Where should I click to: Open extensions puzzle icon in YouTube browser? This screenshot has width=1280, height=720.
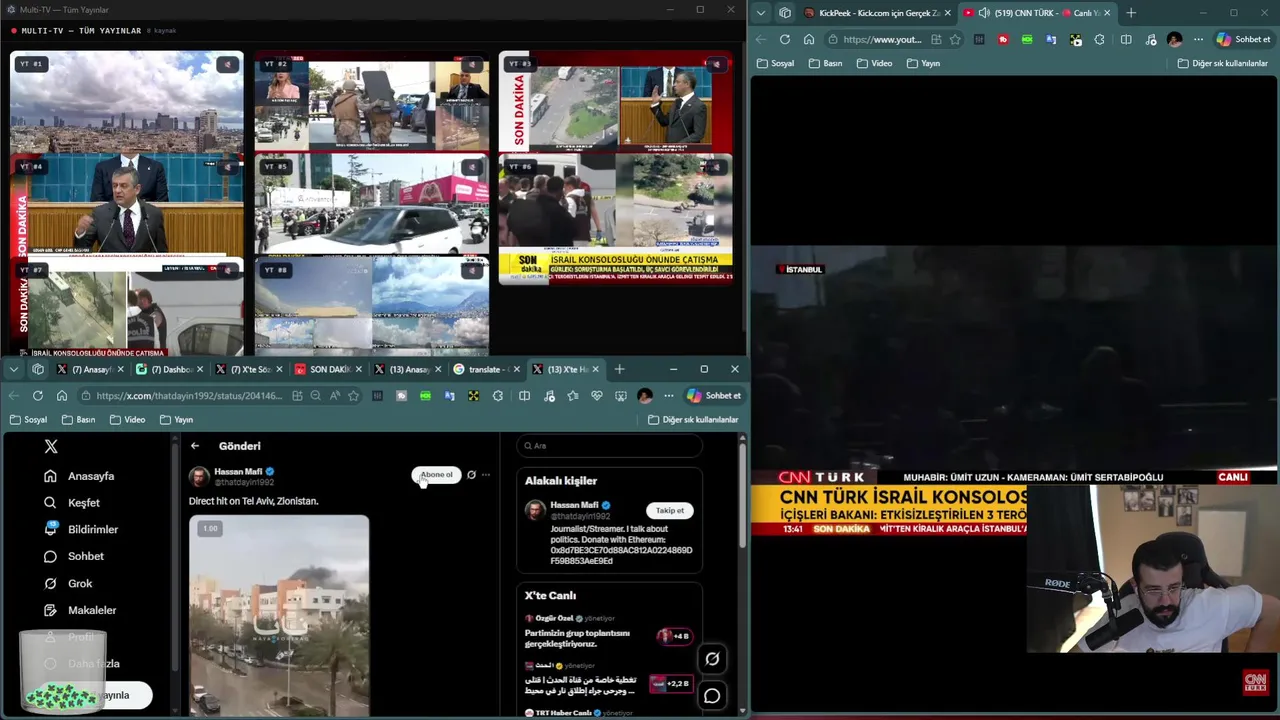click(x=1100, y=40)
